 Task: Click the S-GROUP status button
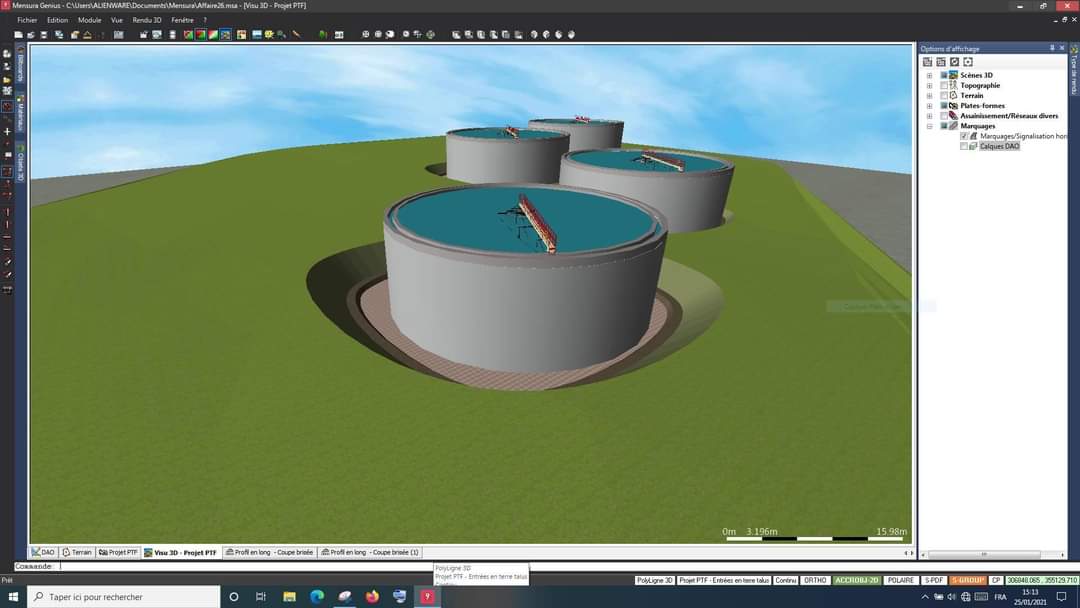coord(968,580)
